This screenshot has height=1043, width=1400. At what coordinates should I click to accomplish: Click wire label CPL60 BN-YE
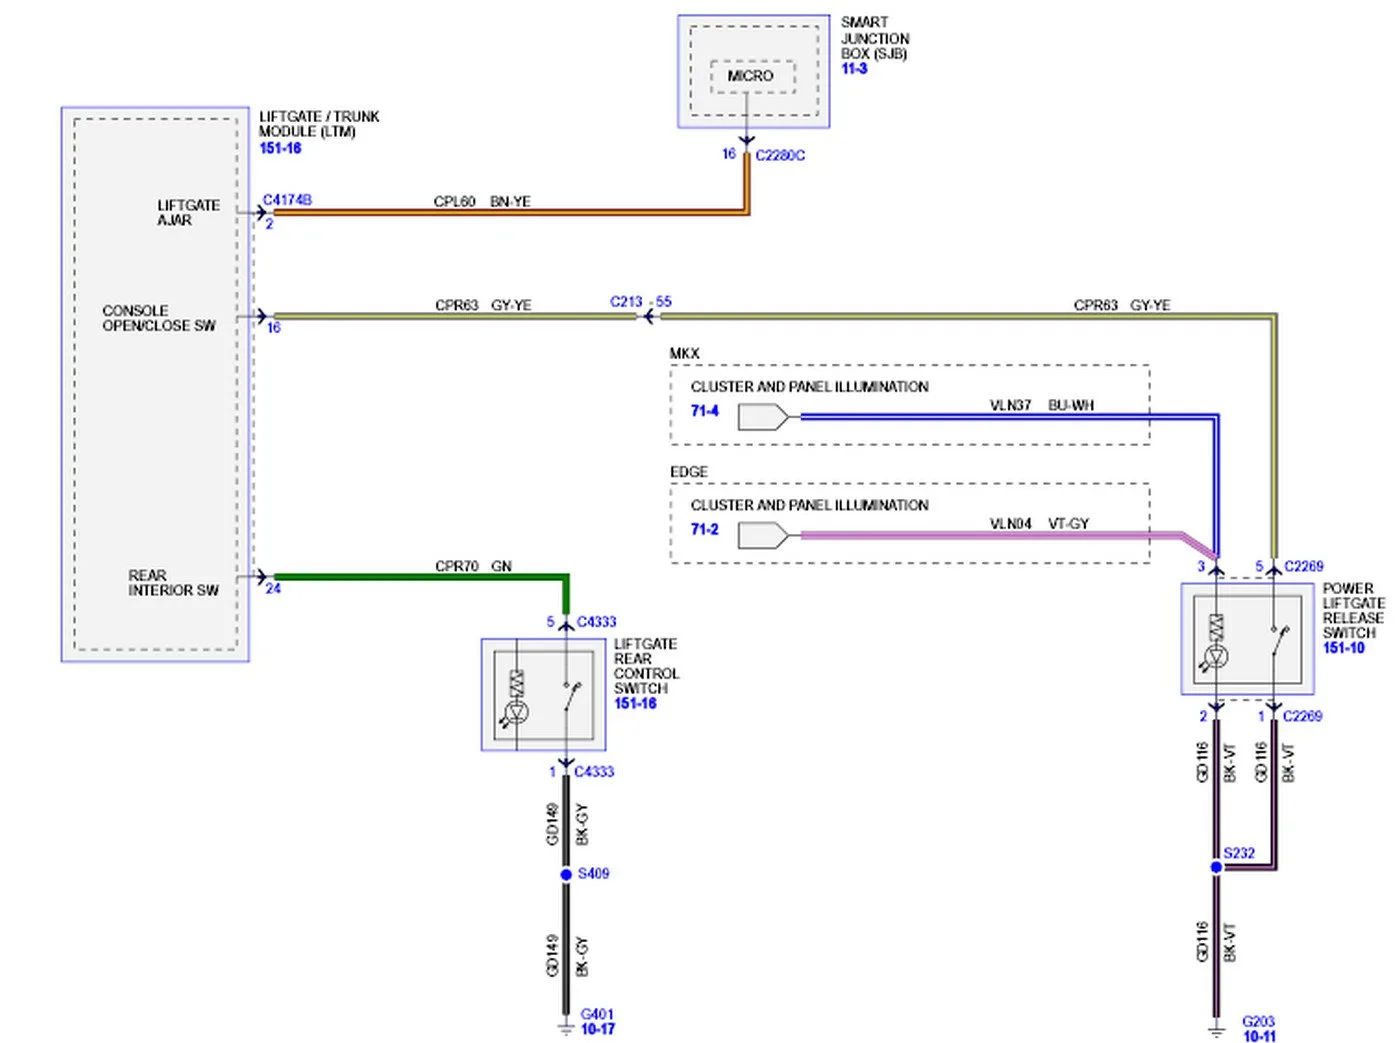coord(482,202)
